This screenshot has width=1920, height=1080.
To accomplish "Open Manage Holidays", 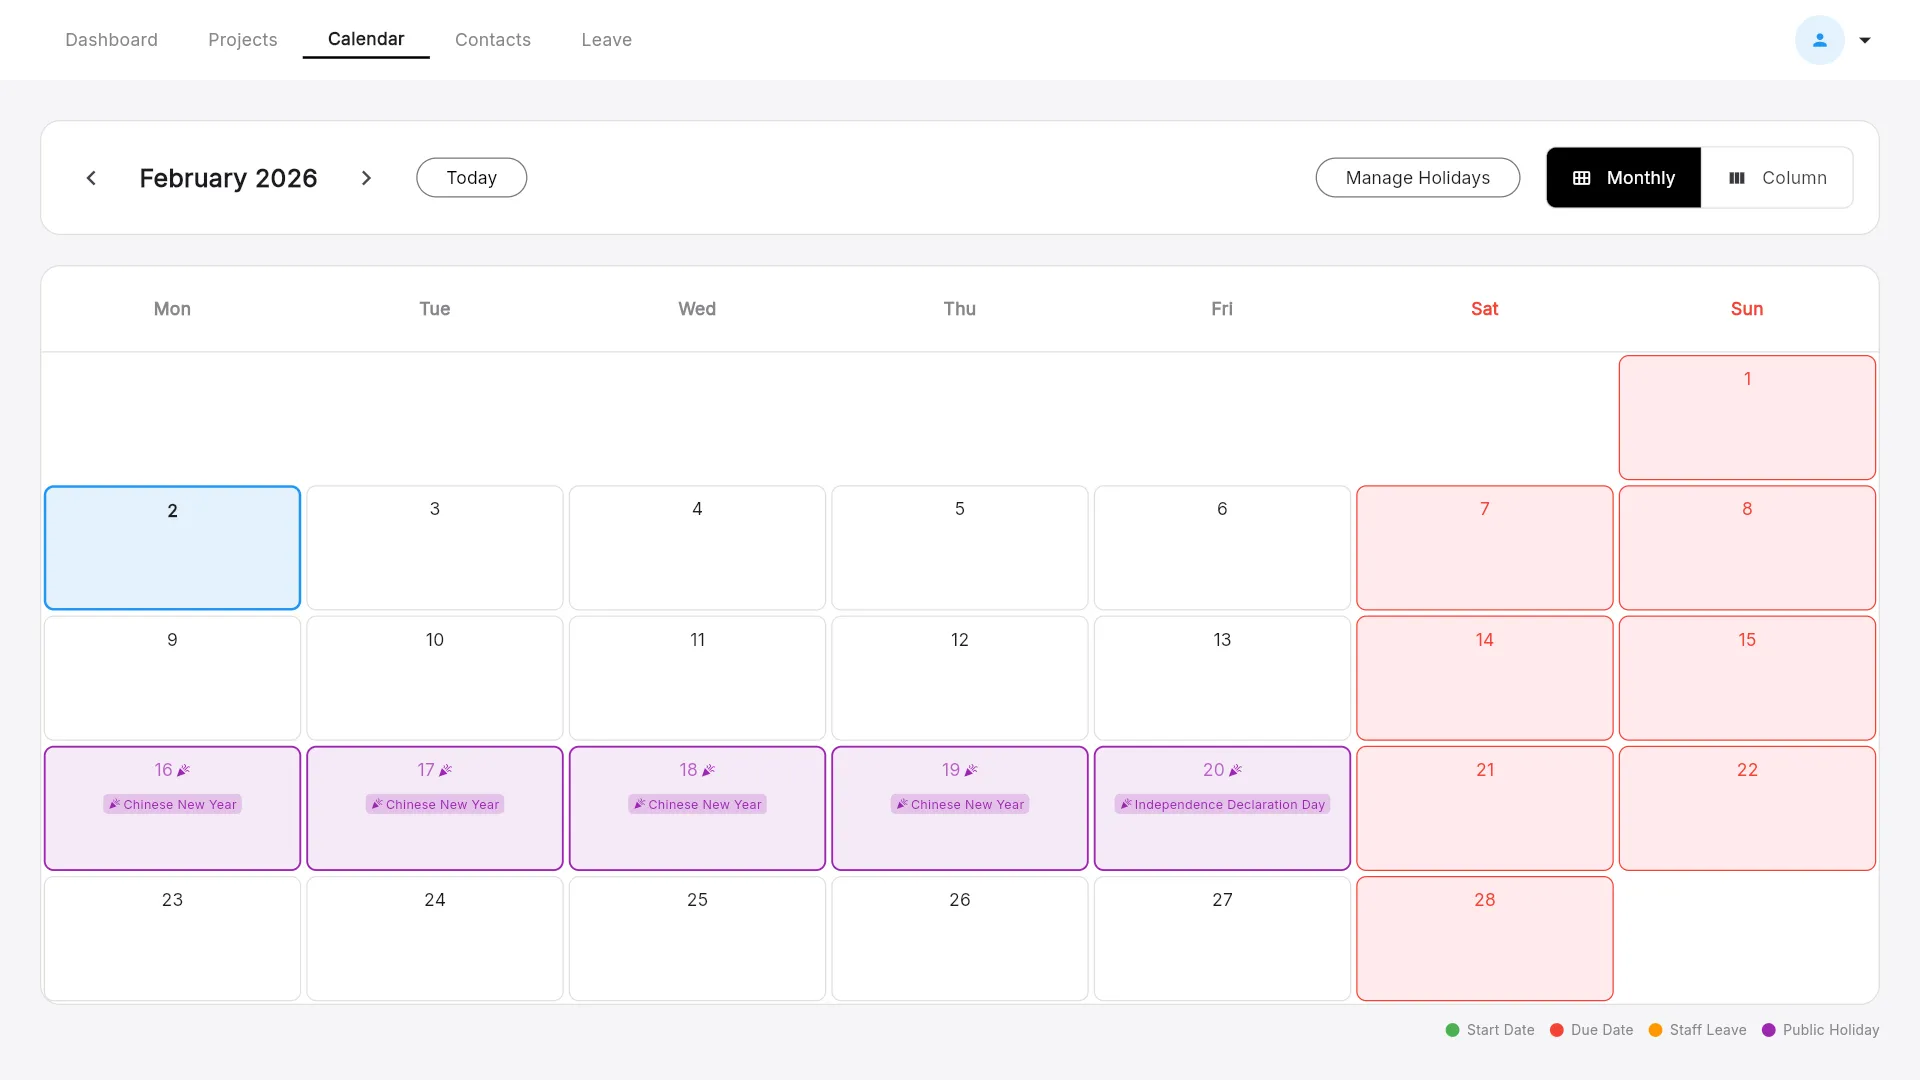I will point(1418,177).
